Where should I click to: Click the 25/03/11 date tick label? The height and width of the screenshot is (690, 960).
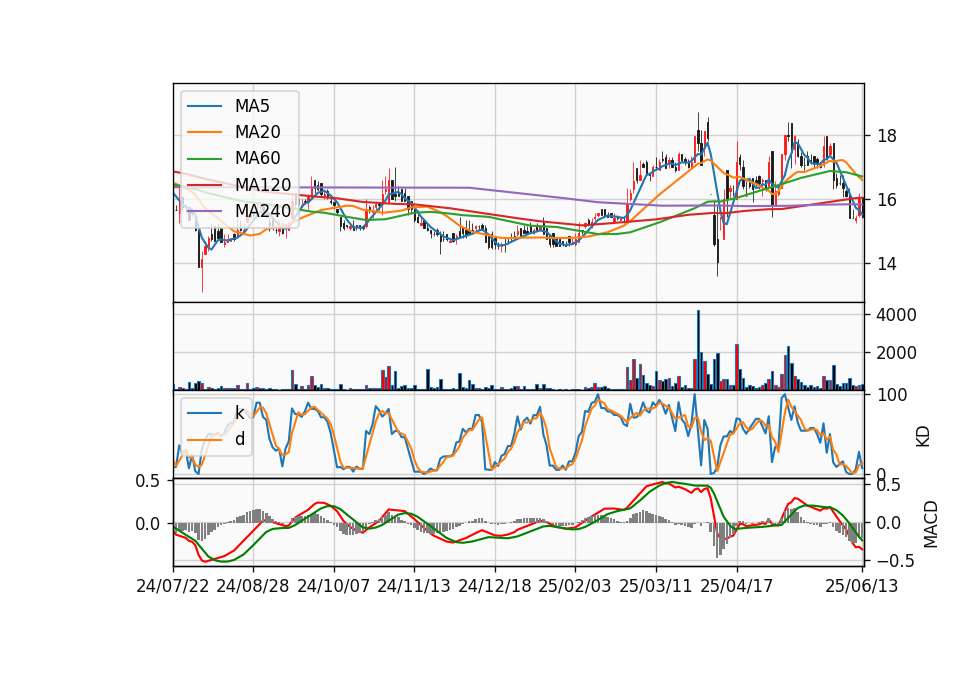click(x=656, y=586)
